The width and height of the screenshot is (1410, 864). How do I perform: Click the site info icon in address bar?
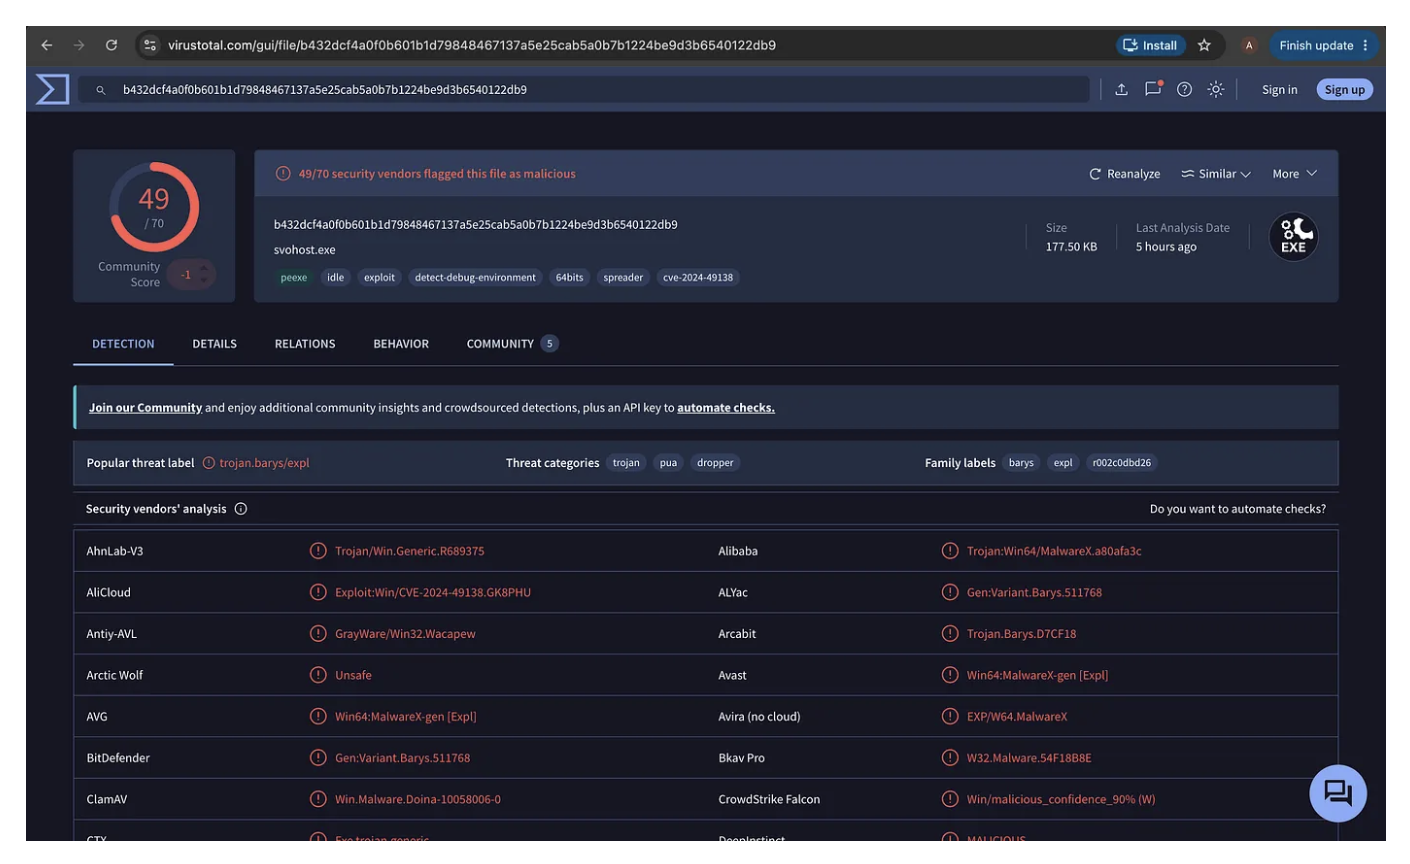(x=150, y=45)
